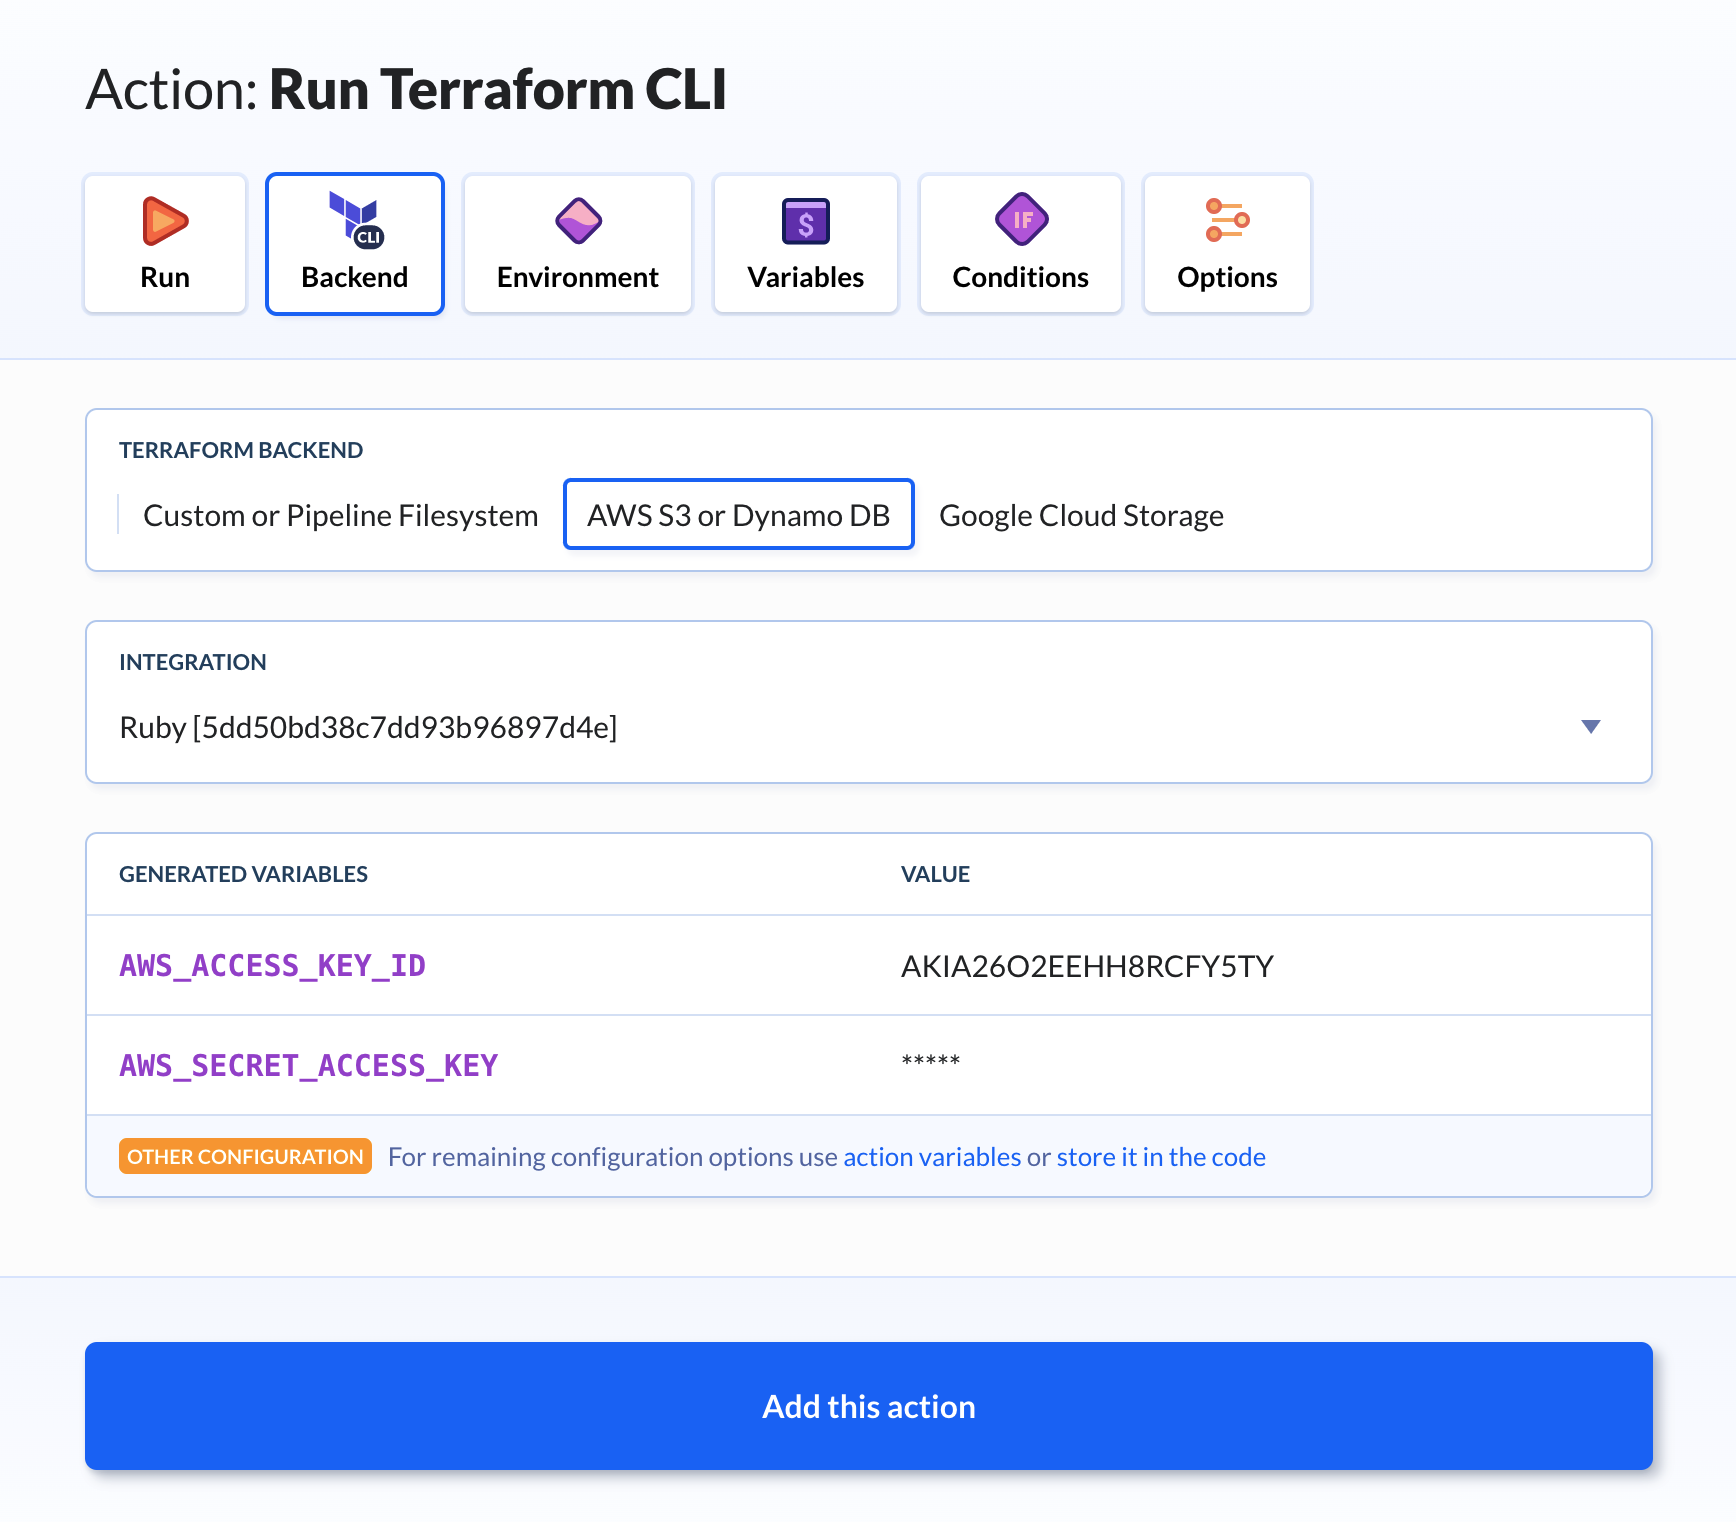1736x1522 pixels.
Task: Open the Backend tab label
Action: (x=355, y=277)
